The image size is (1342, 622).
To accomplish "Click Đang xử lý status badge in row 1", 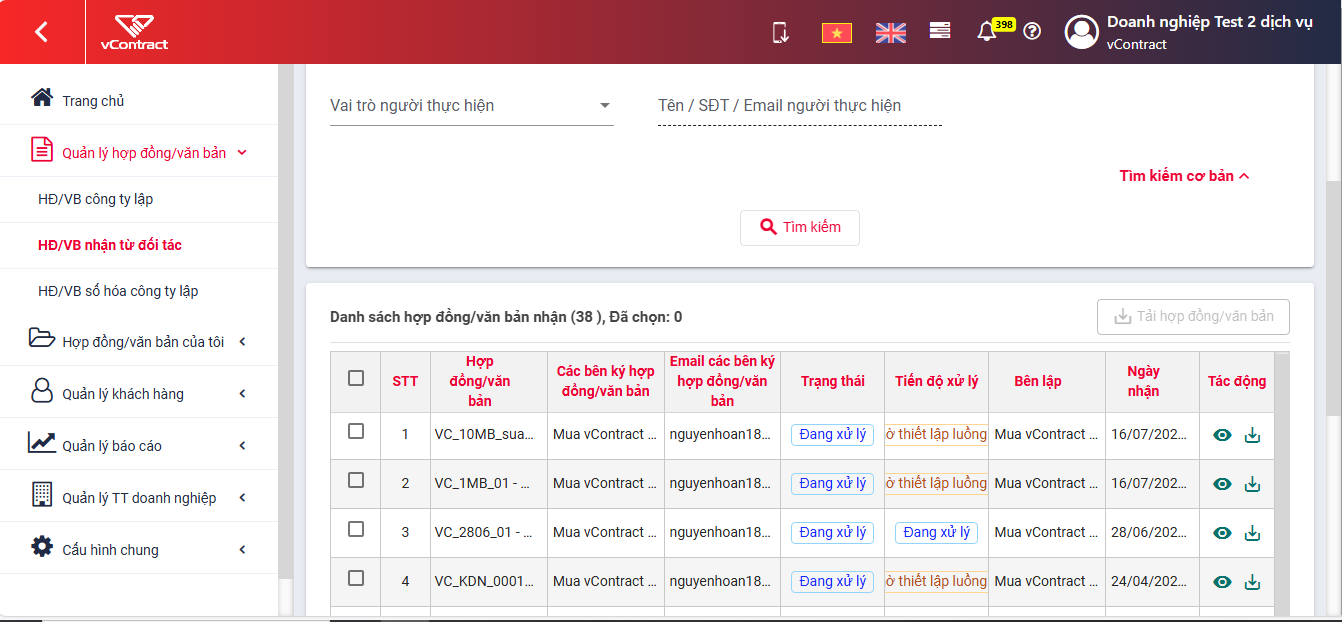I will click(832, 434).
